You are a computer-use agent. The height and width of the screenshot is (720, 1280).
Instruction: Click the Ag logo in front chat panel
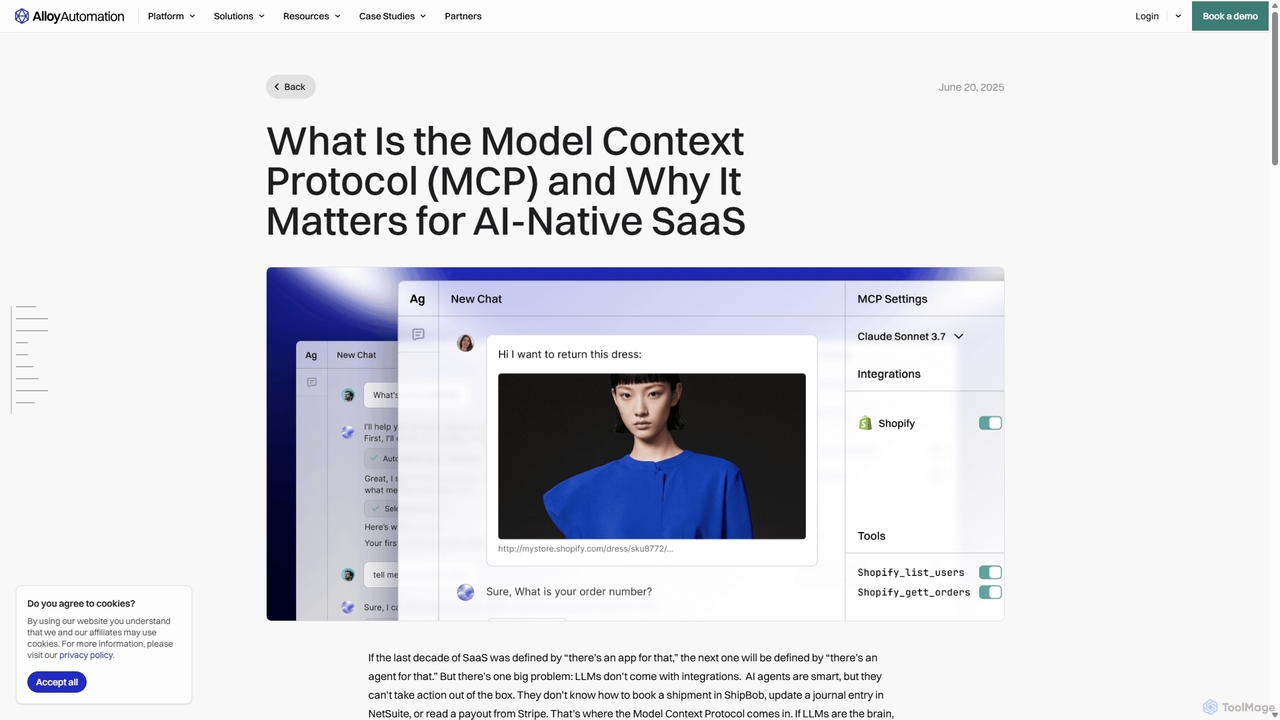click(417, 299)
